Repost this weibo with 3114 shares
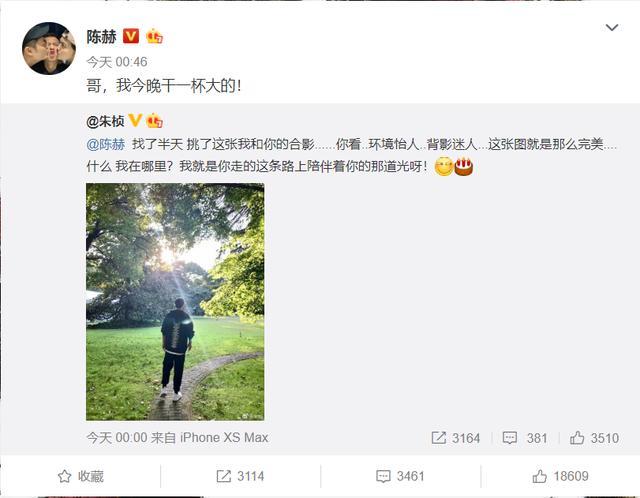This screenshot has height=498, width=640. pos(240,476)
